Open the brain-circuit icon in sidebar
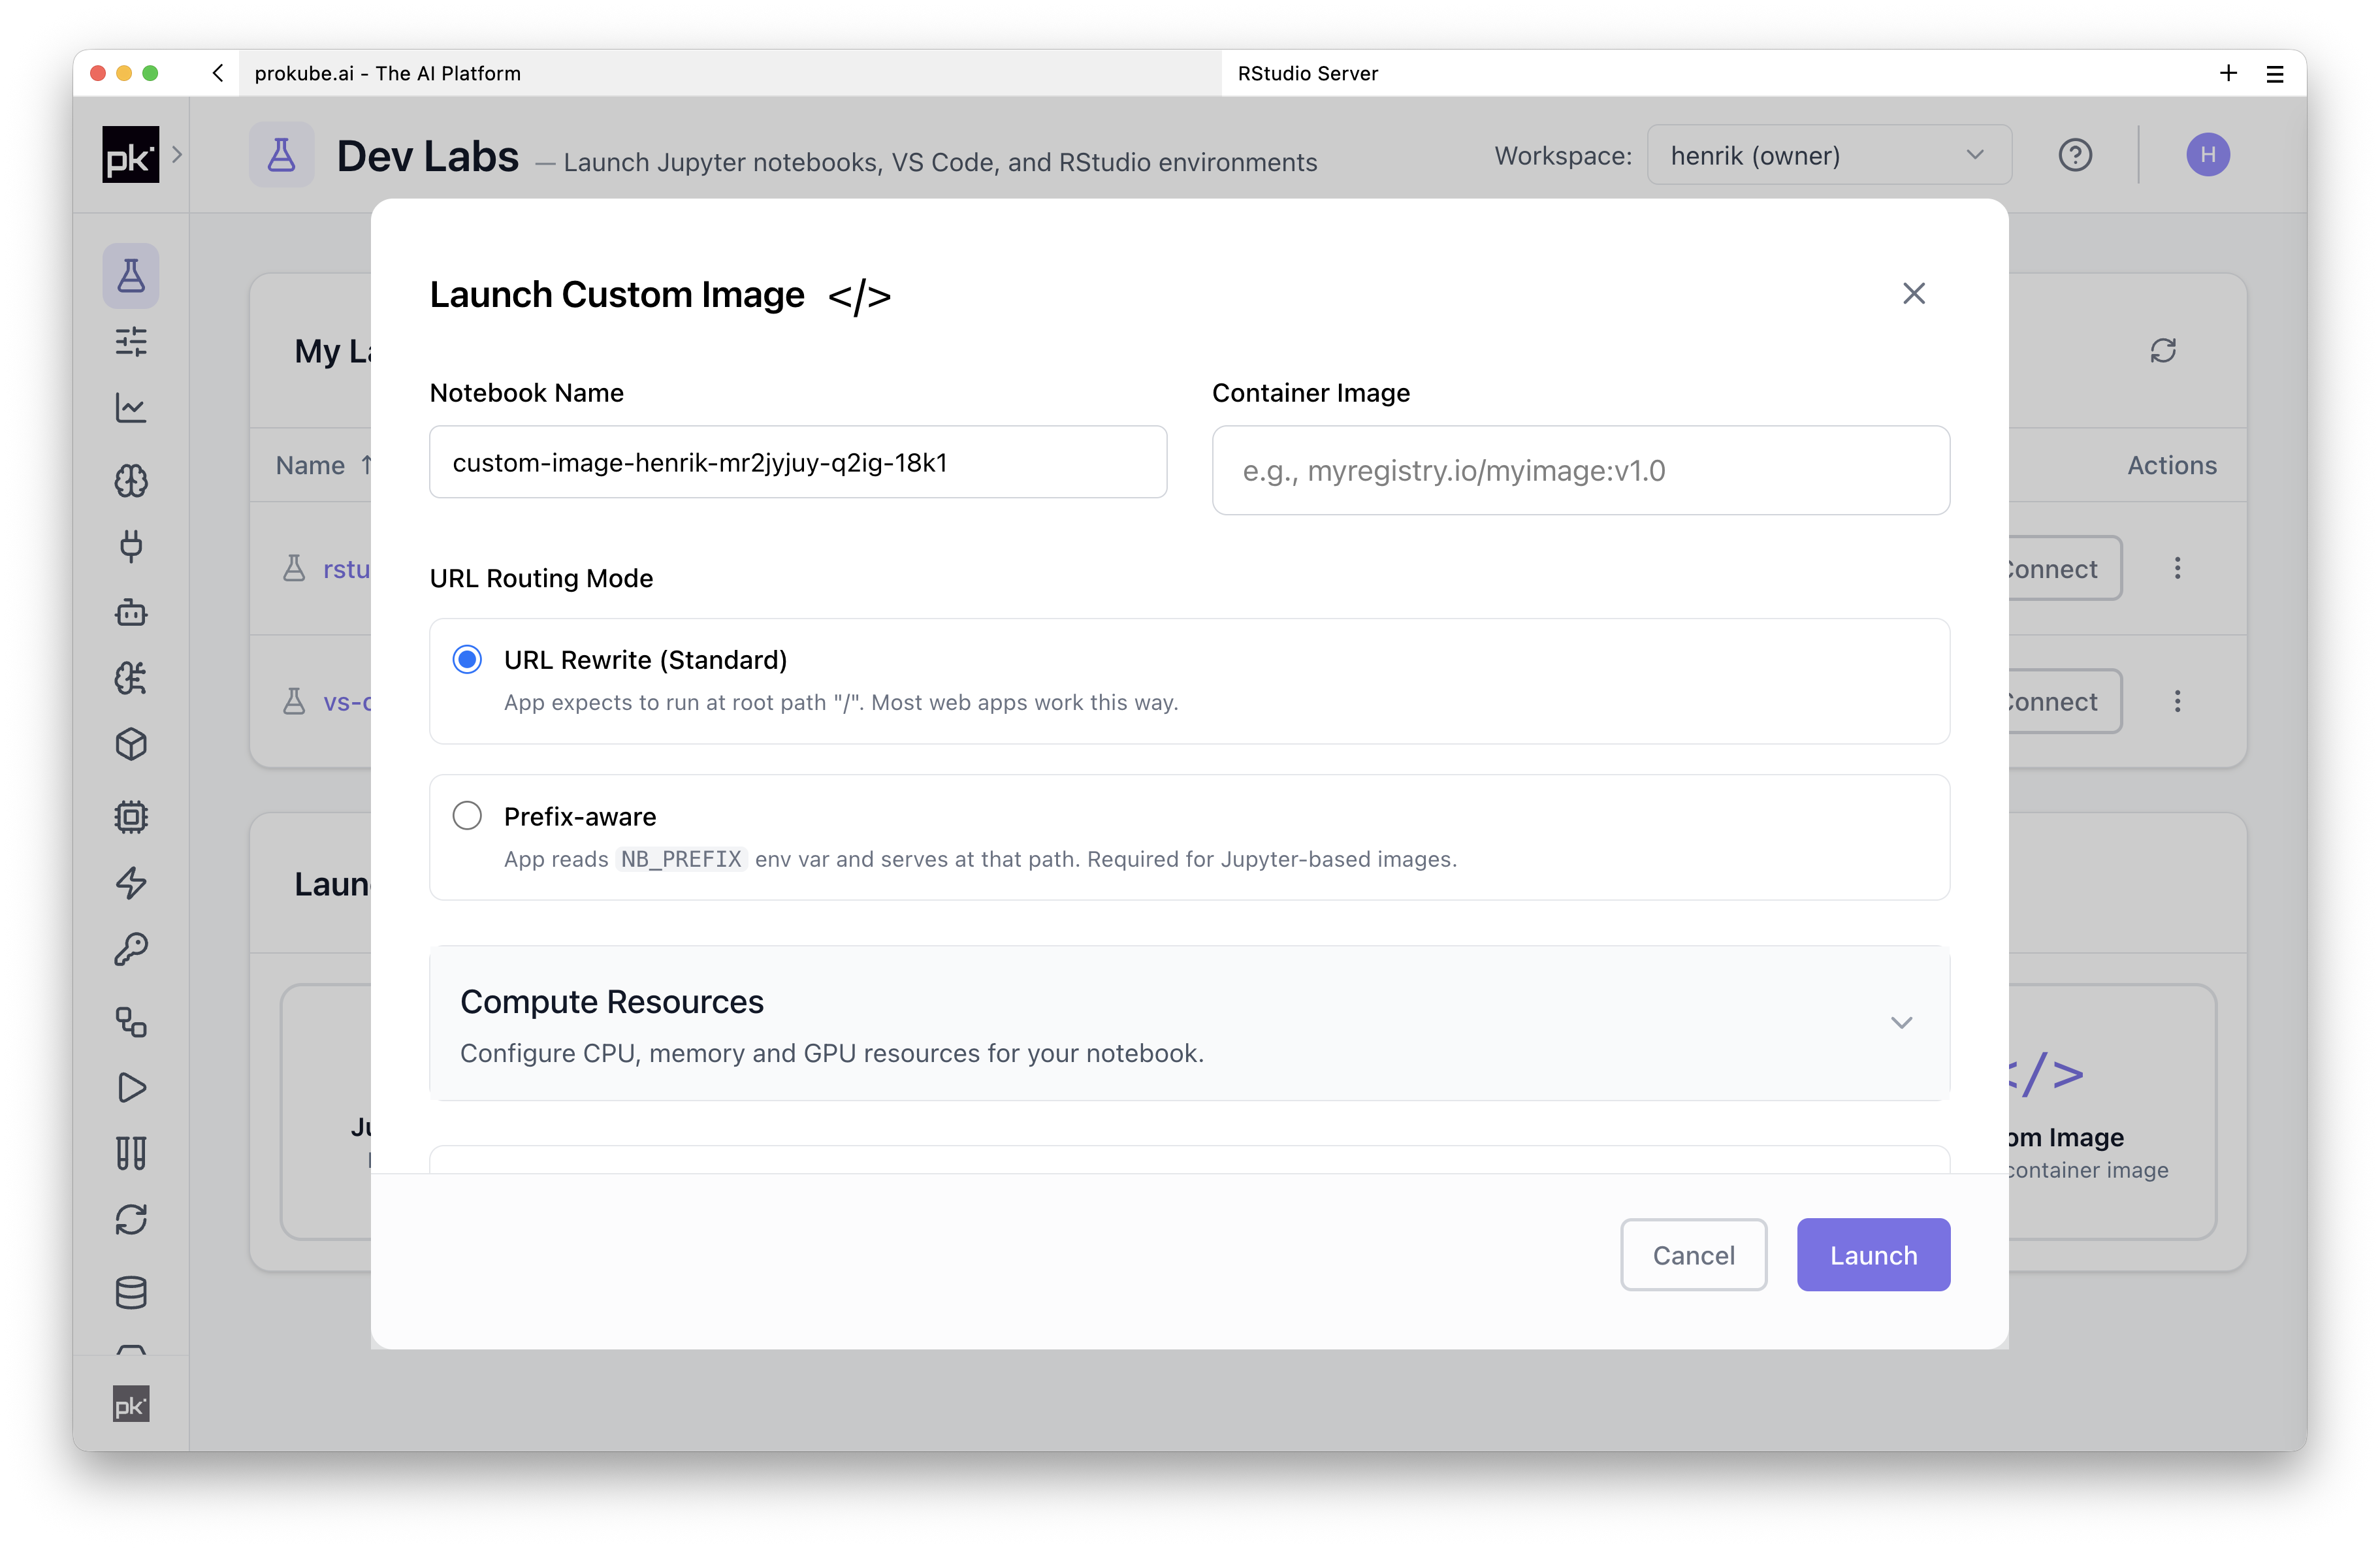This screenshot has width=2380, height=1548. pyautogui.click(x=131, y=678)
